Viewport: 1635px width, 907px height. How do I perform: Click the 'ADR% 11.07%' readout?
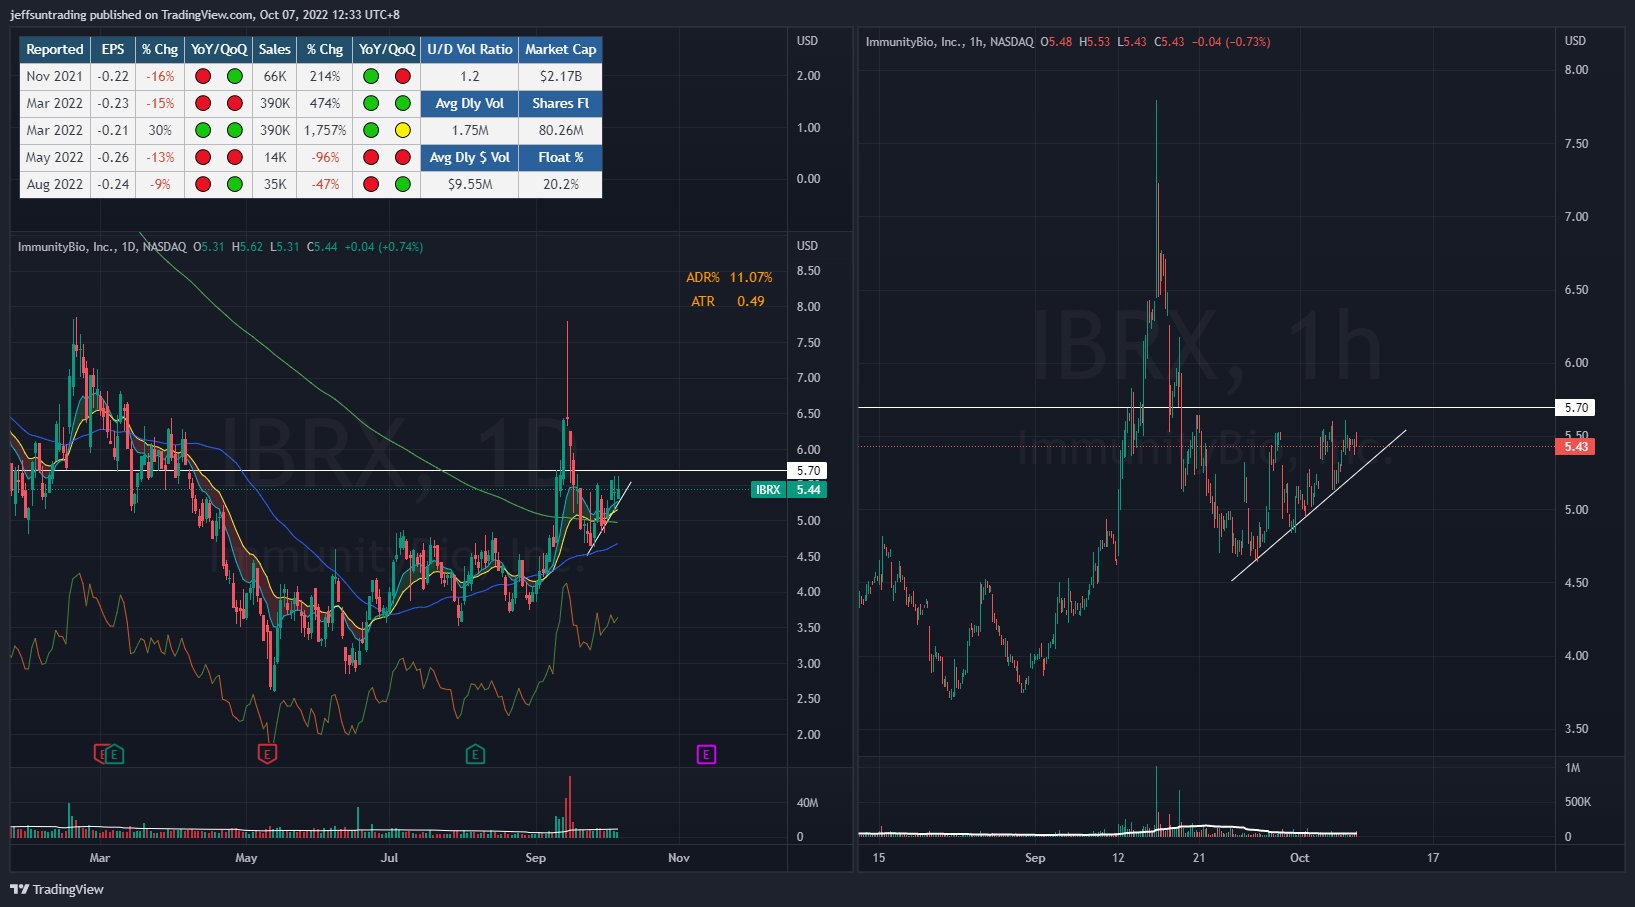click(729, 277)
